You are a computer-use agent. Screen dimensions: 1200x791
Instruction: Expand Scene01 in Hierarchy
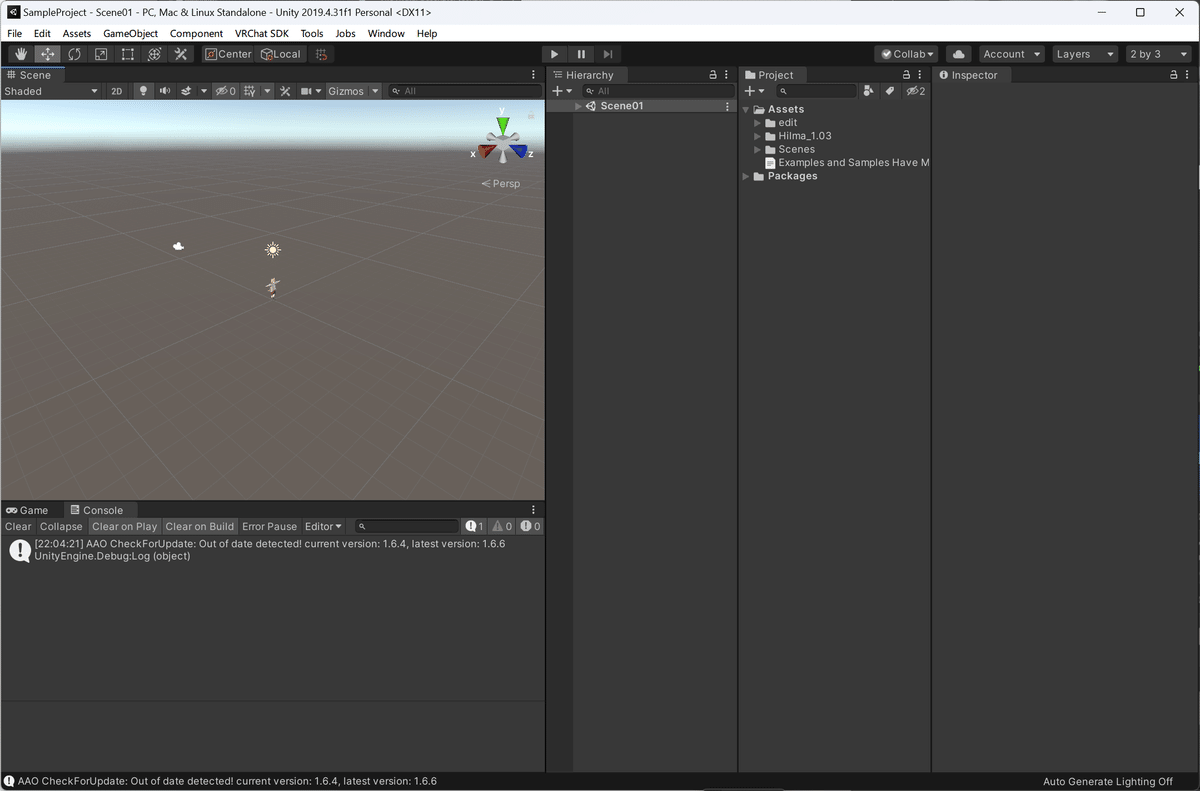(578, 106)
